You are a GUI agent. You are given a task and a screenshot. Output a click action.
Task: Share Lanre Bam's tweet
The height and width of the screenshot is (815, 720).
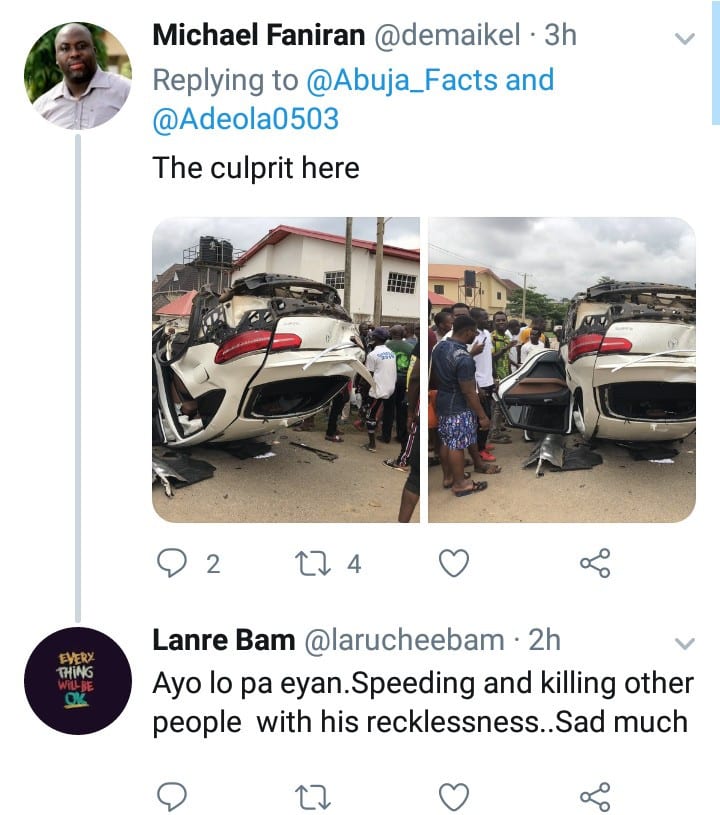tap(595, 796)
